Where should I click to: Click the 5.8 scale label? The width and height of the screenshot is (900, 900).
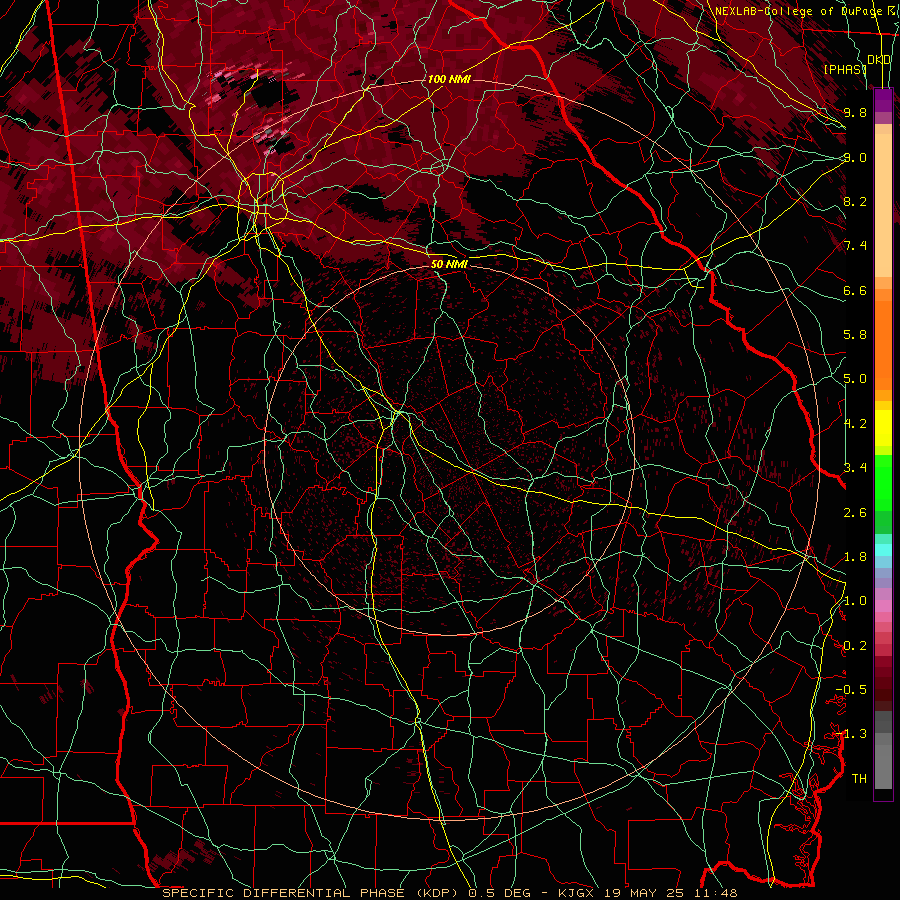coord(855,335)
